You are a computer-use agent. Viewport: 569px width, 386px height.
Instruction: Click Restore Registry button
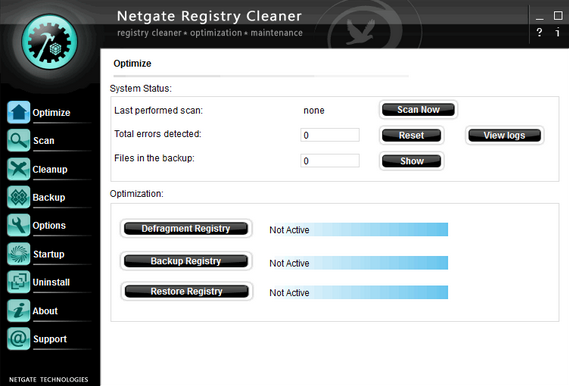tap(187, 291)
